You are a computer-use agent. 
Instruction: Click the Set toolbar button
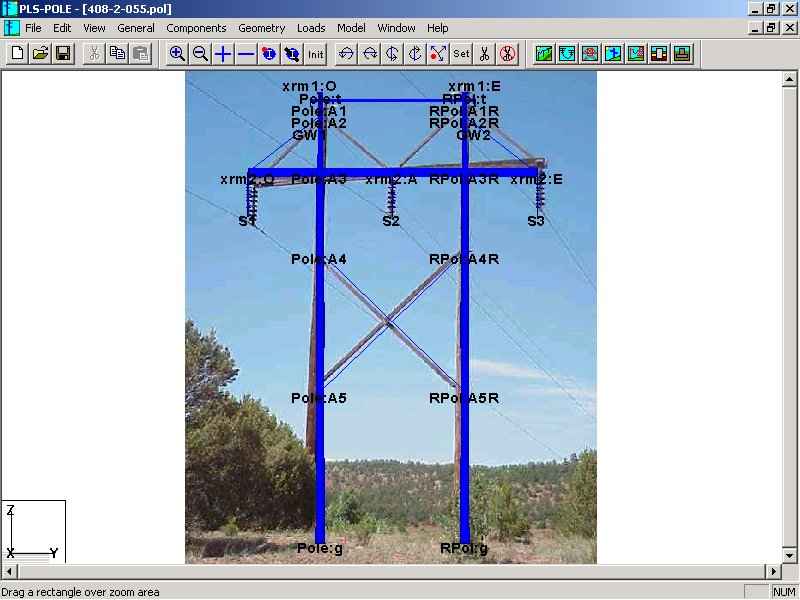pyautogui.click(x=461, y=54)
